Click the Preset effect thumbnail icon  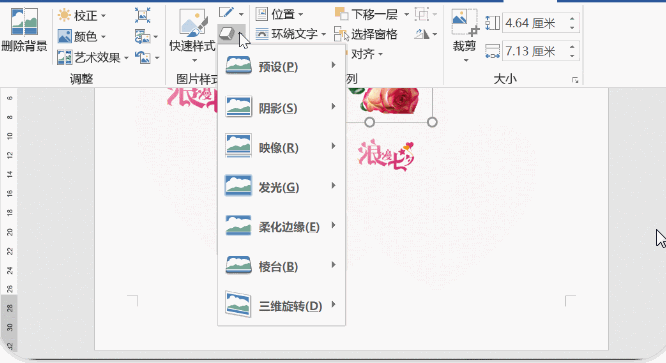[x=238, y=65]
